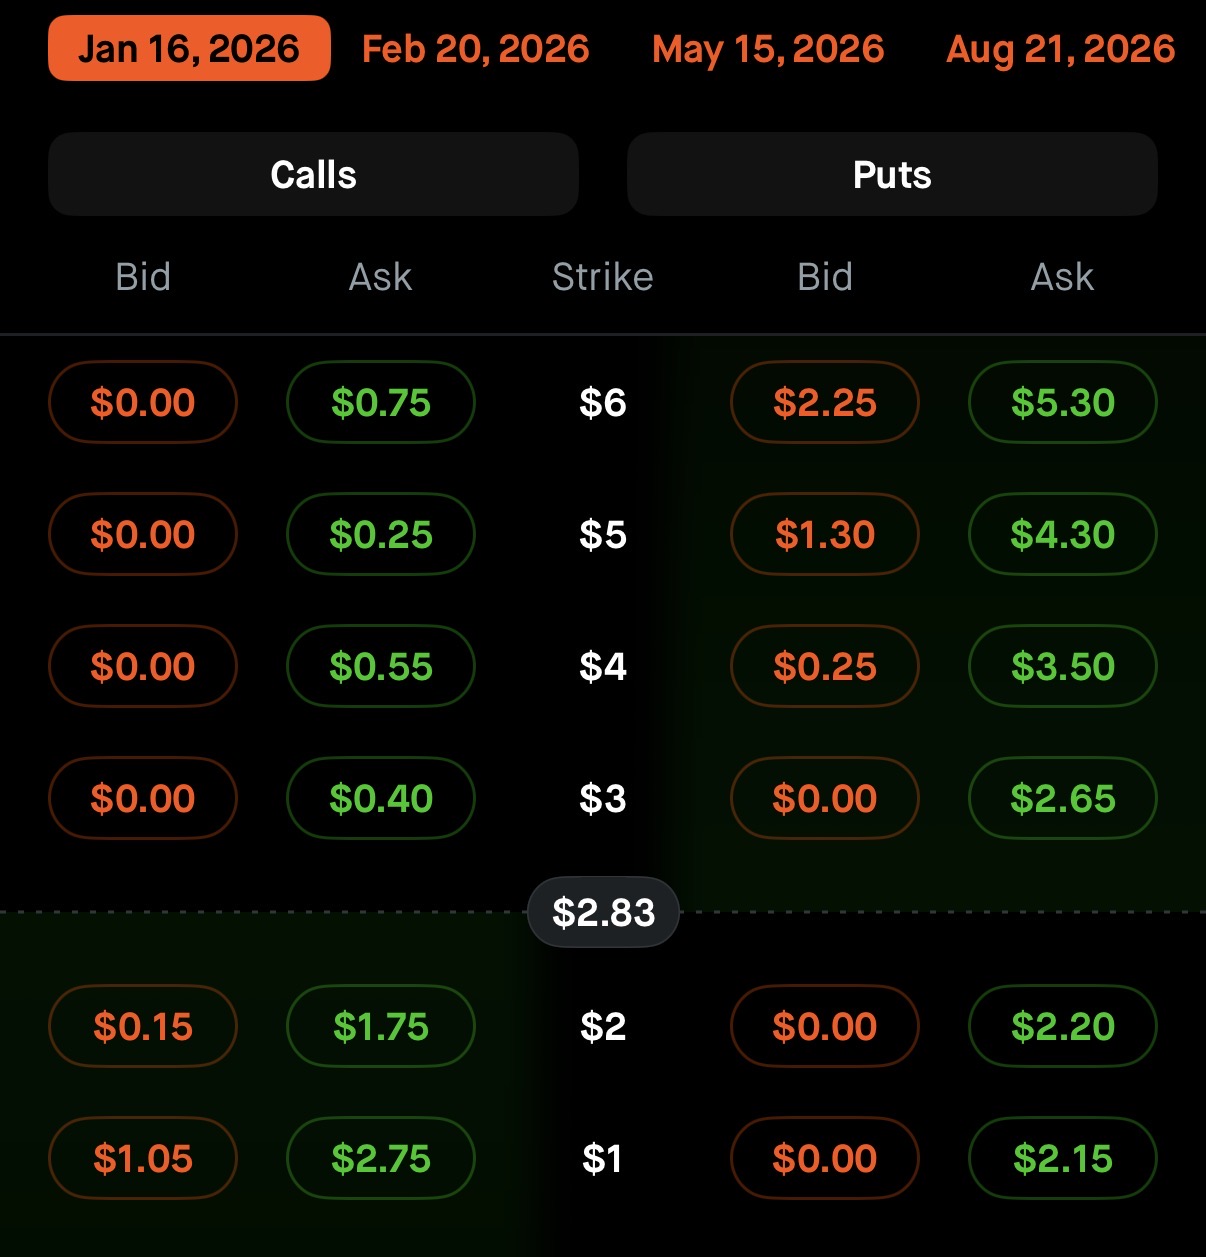Switch to Feb 20, 2026 expiration
The height and width of the screenshot is (1257, 1206).
point(475,48)
